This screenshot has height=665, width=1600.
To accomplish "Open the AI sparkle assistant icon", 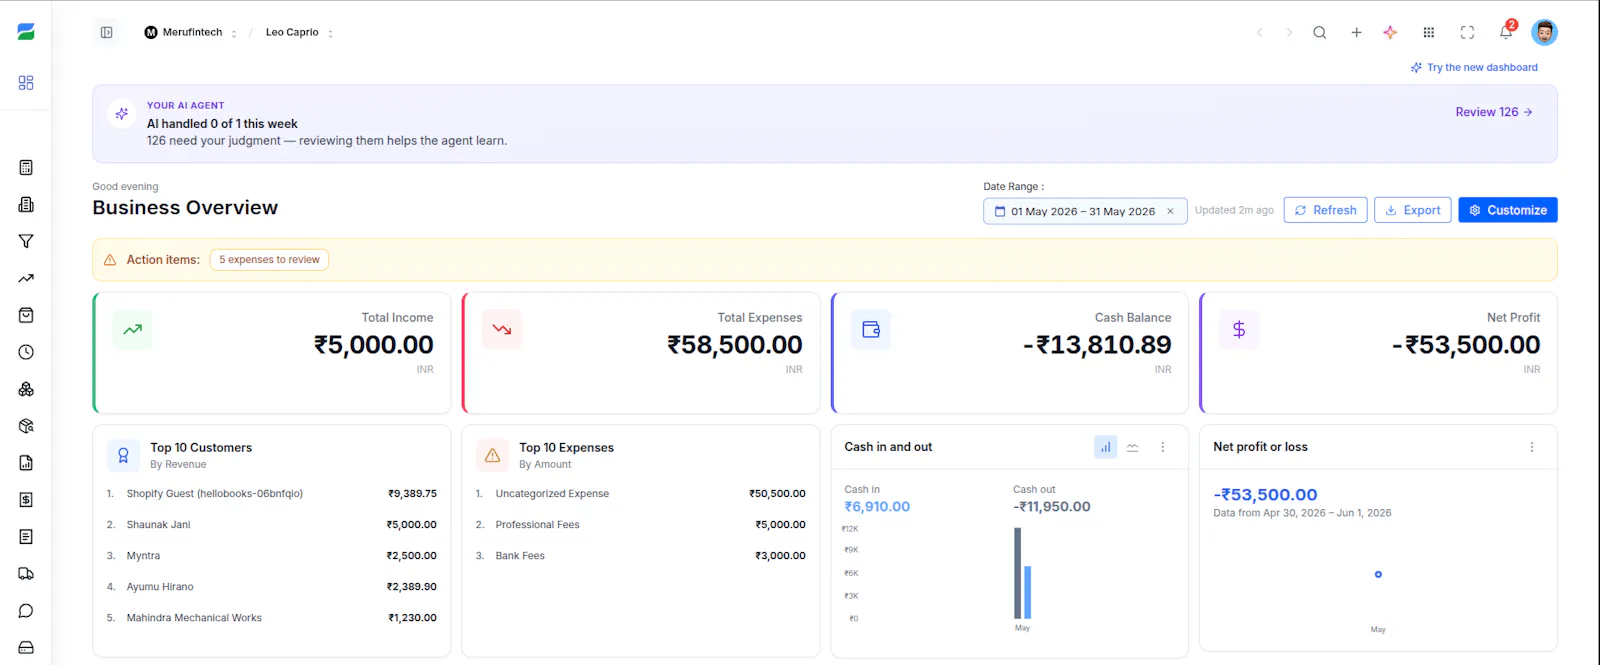I will (1390, 32).
